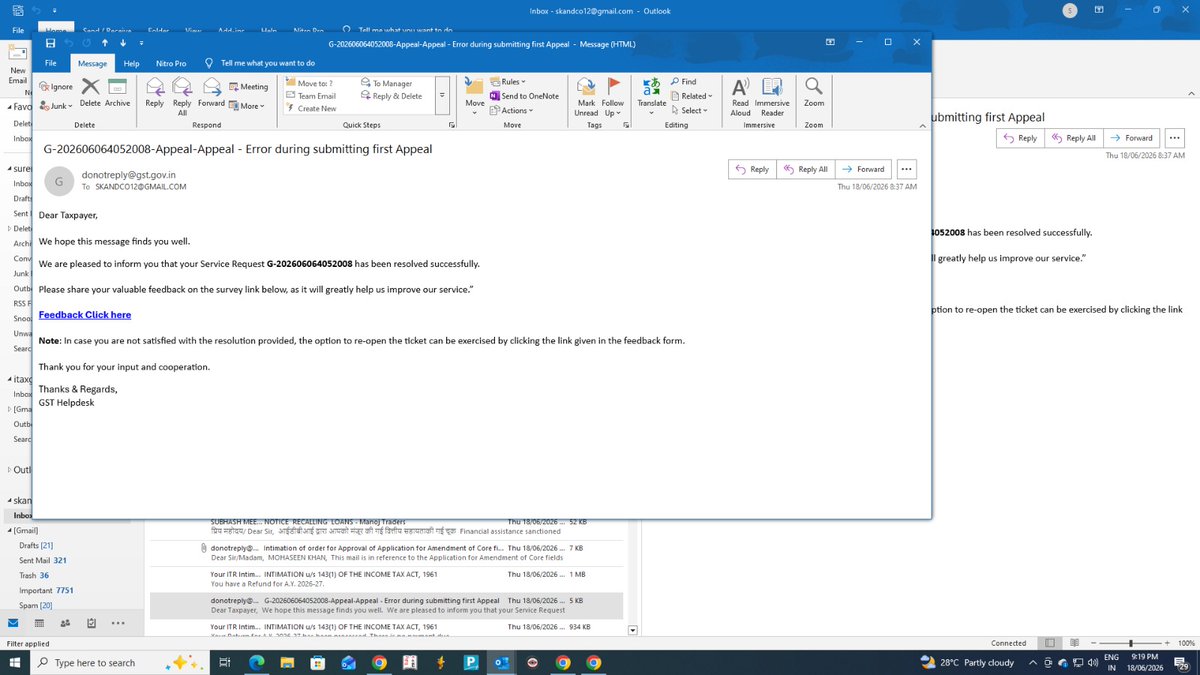This screenshot has height=675, width=1200.
Task: Expand the More respond options dropdown
Action: [247, 106]
